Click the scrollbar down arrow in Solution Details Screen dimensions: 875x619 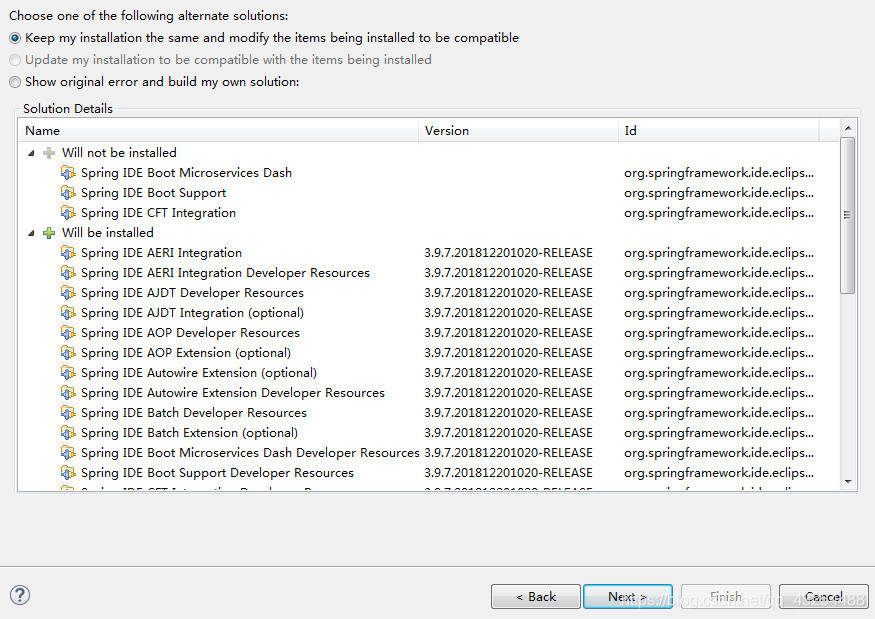coord(848,482)
